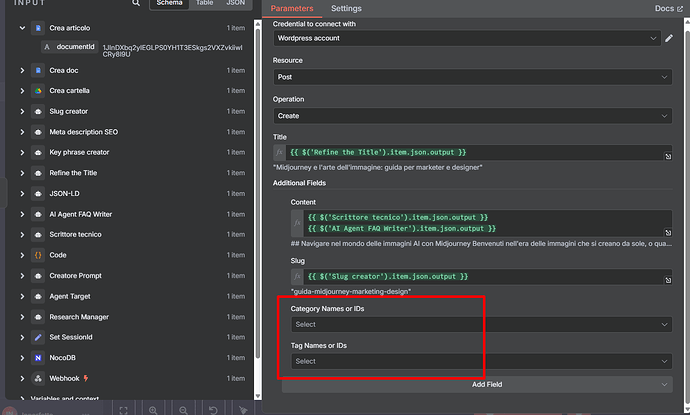Click the AI Agent FAQ Writer icon
The image size is (690, 415).
pyautogui.click(x=38, y=214)
